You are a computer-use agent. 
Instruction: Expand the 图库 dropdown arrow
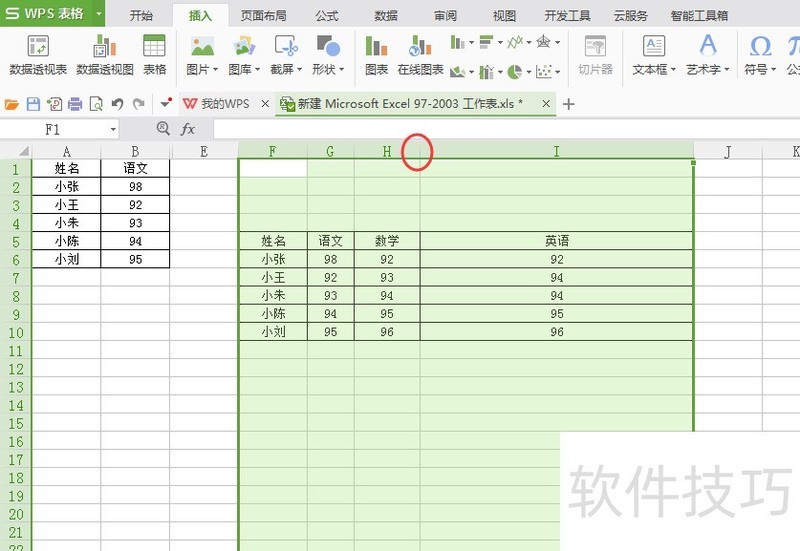coord(258,69)
